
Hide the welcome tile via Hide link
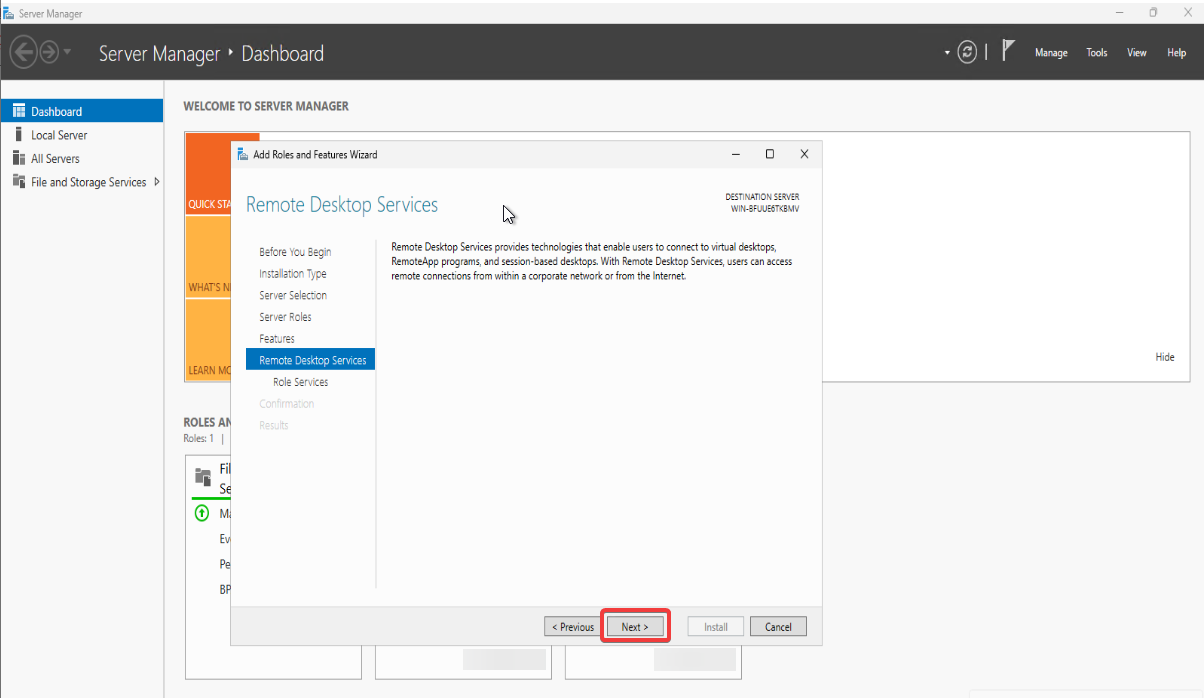point(1165,357)
